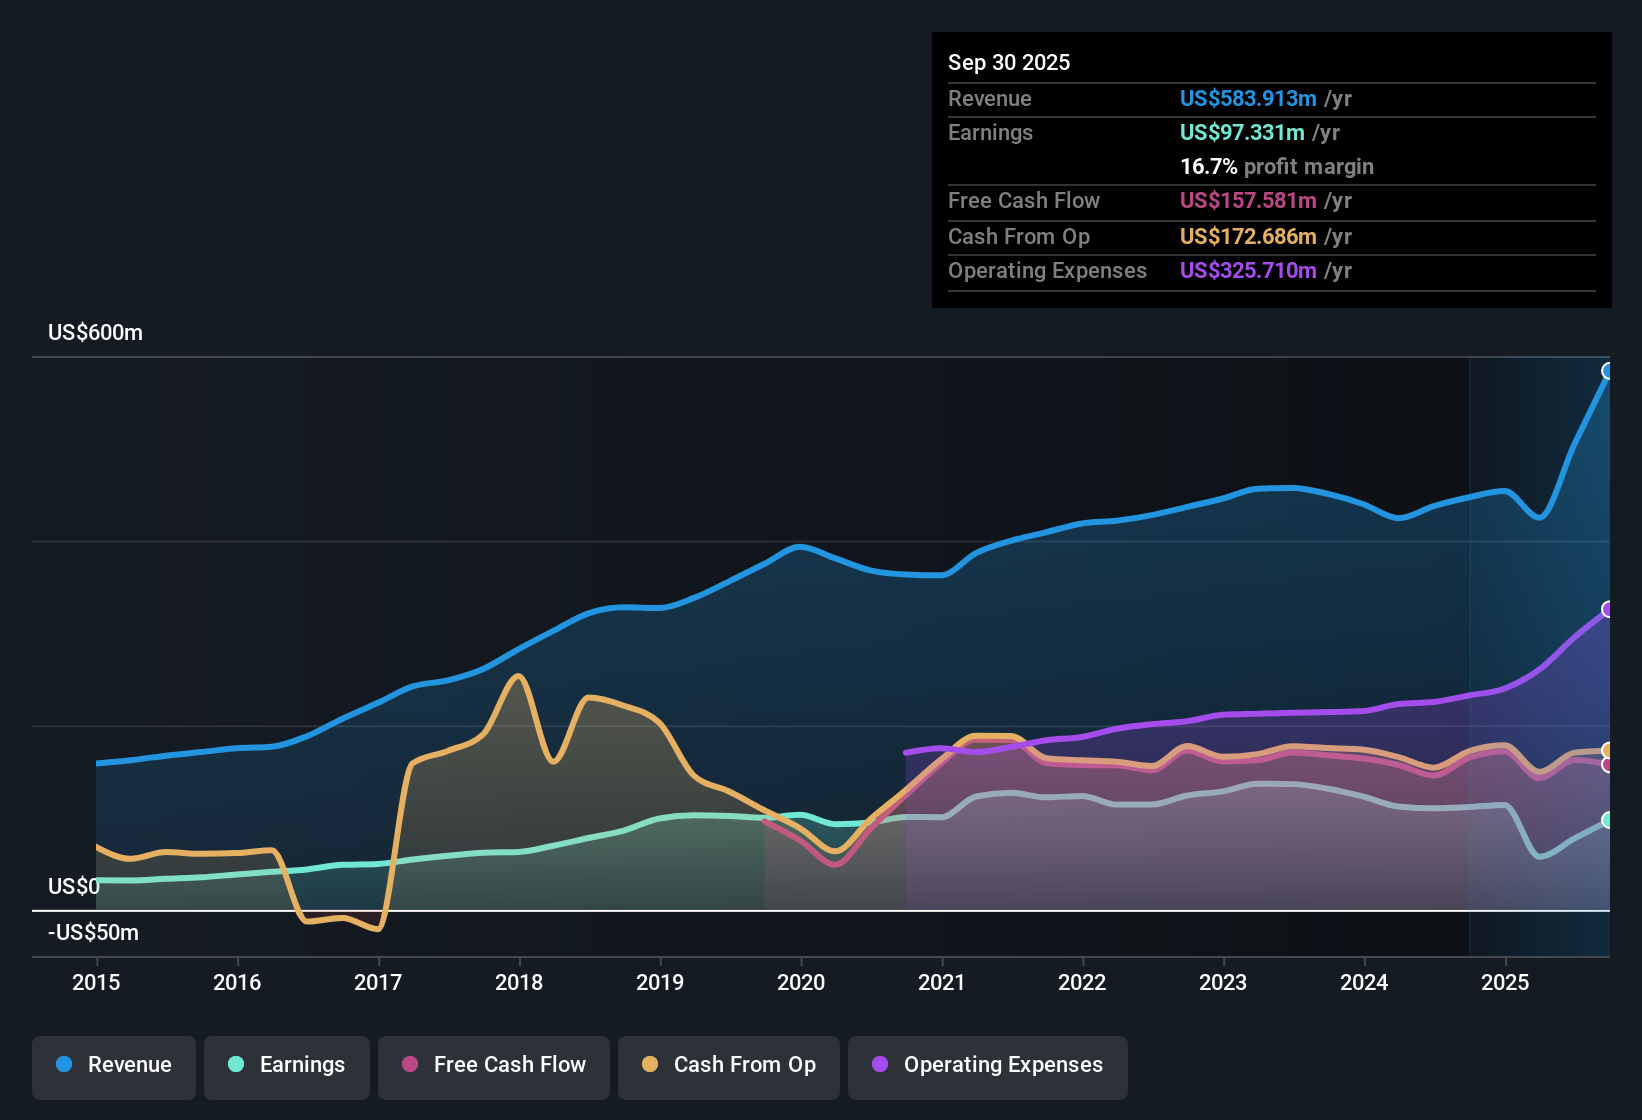Click the US$583.913m Revenue value link

1247,98
